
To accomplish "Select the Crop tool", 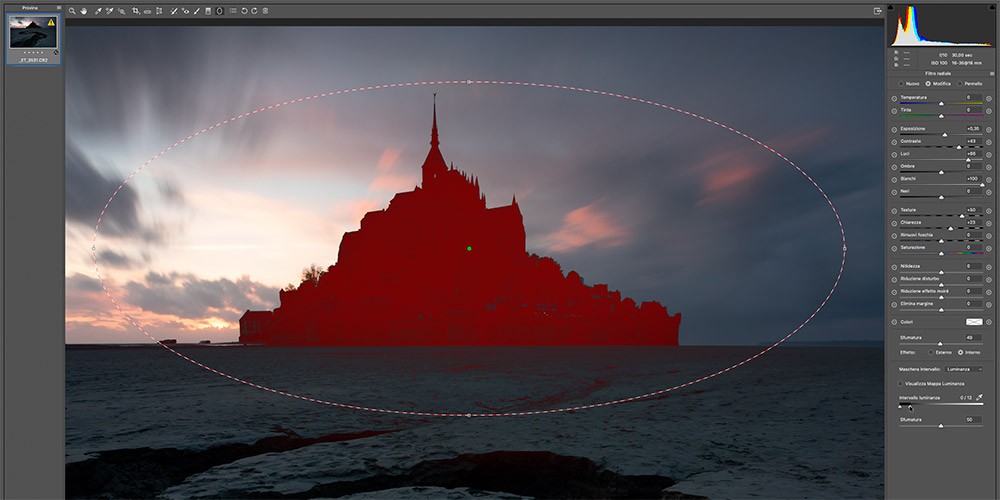I will point(135,11).
